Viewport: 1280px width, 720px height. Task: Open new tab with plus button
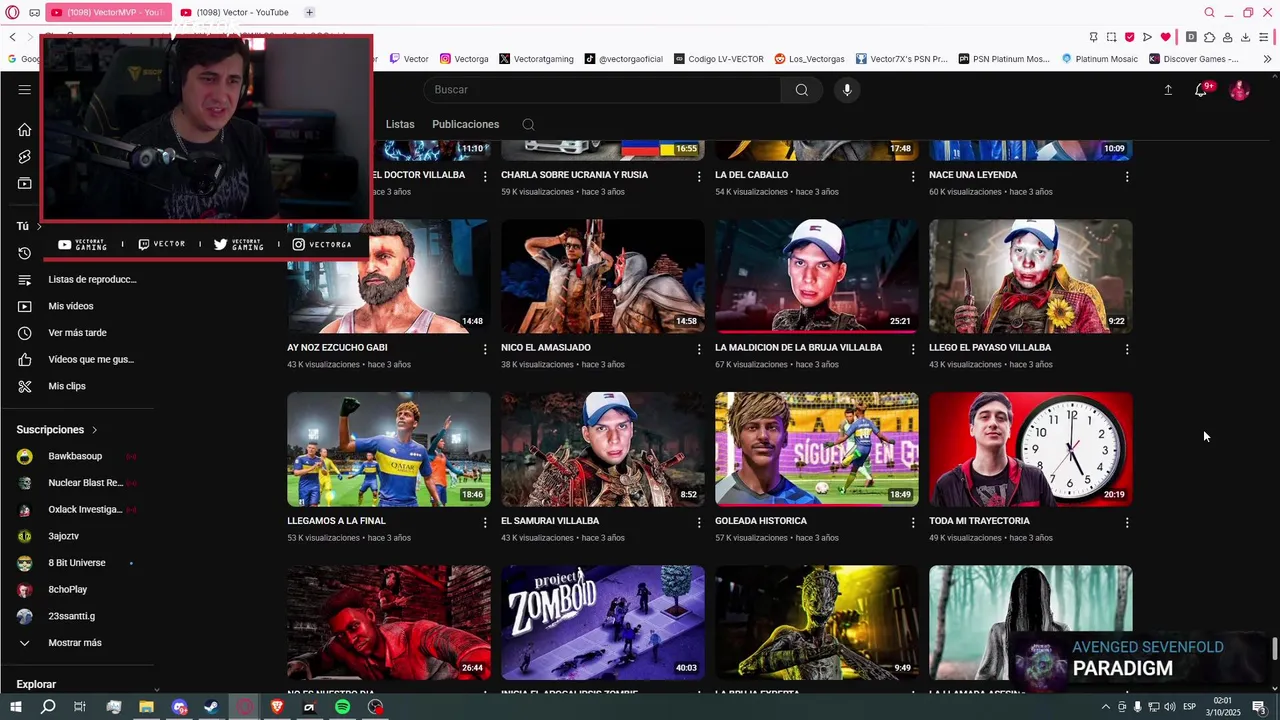coord(309,12)
